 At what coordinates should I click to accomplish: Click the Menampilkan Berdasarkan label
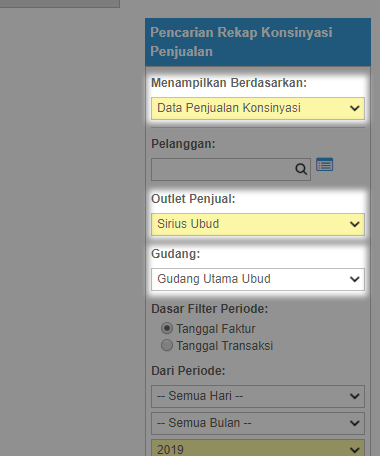point(229,83)
